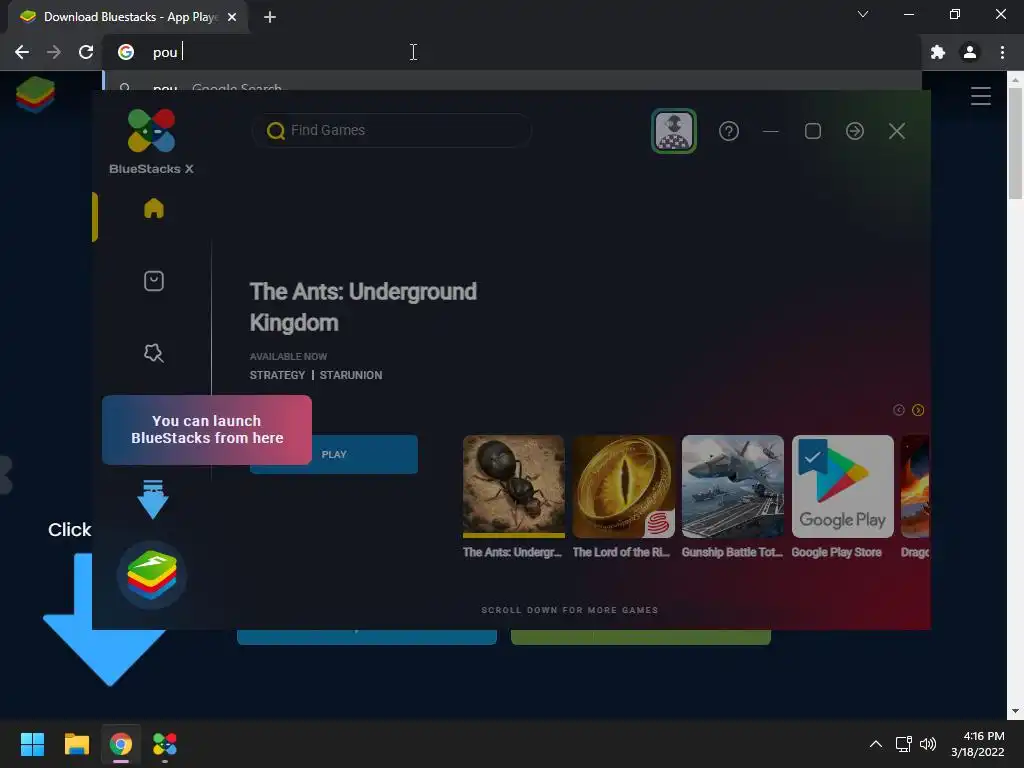This screenshot has width=1024, height=768.
Task: Click the STARUNION developer label
Action: tap(351, 375)
